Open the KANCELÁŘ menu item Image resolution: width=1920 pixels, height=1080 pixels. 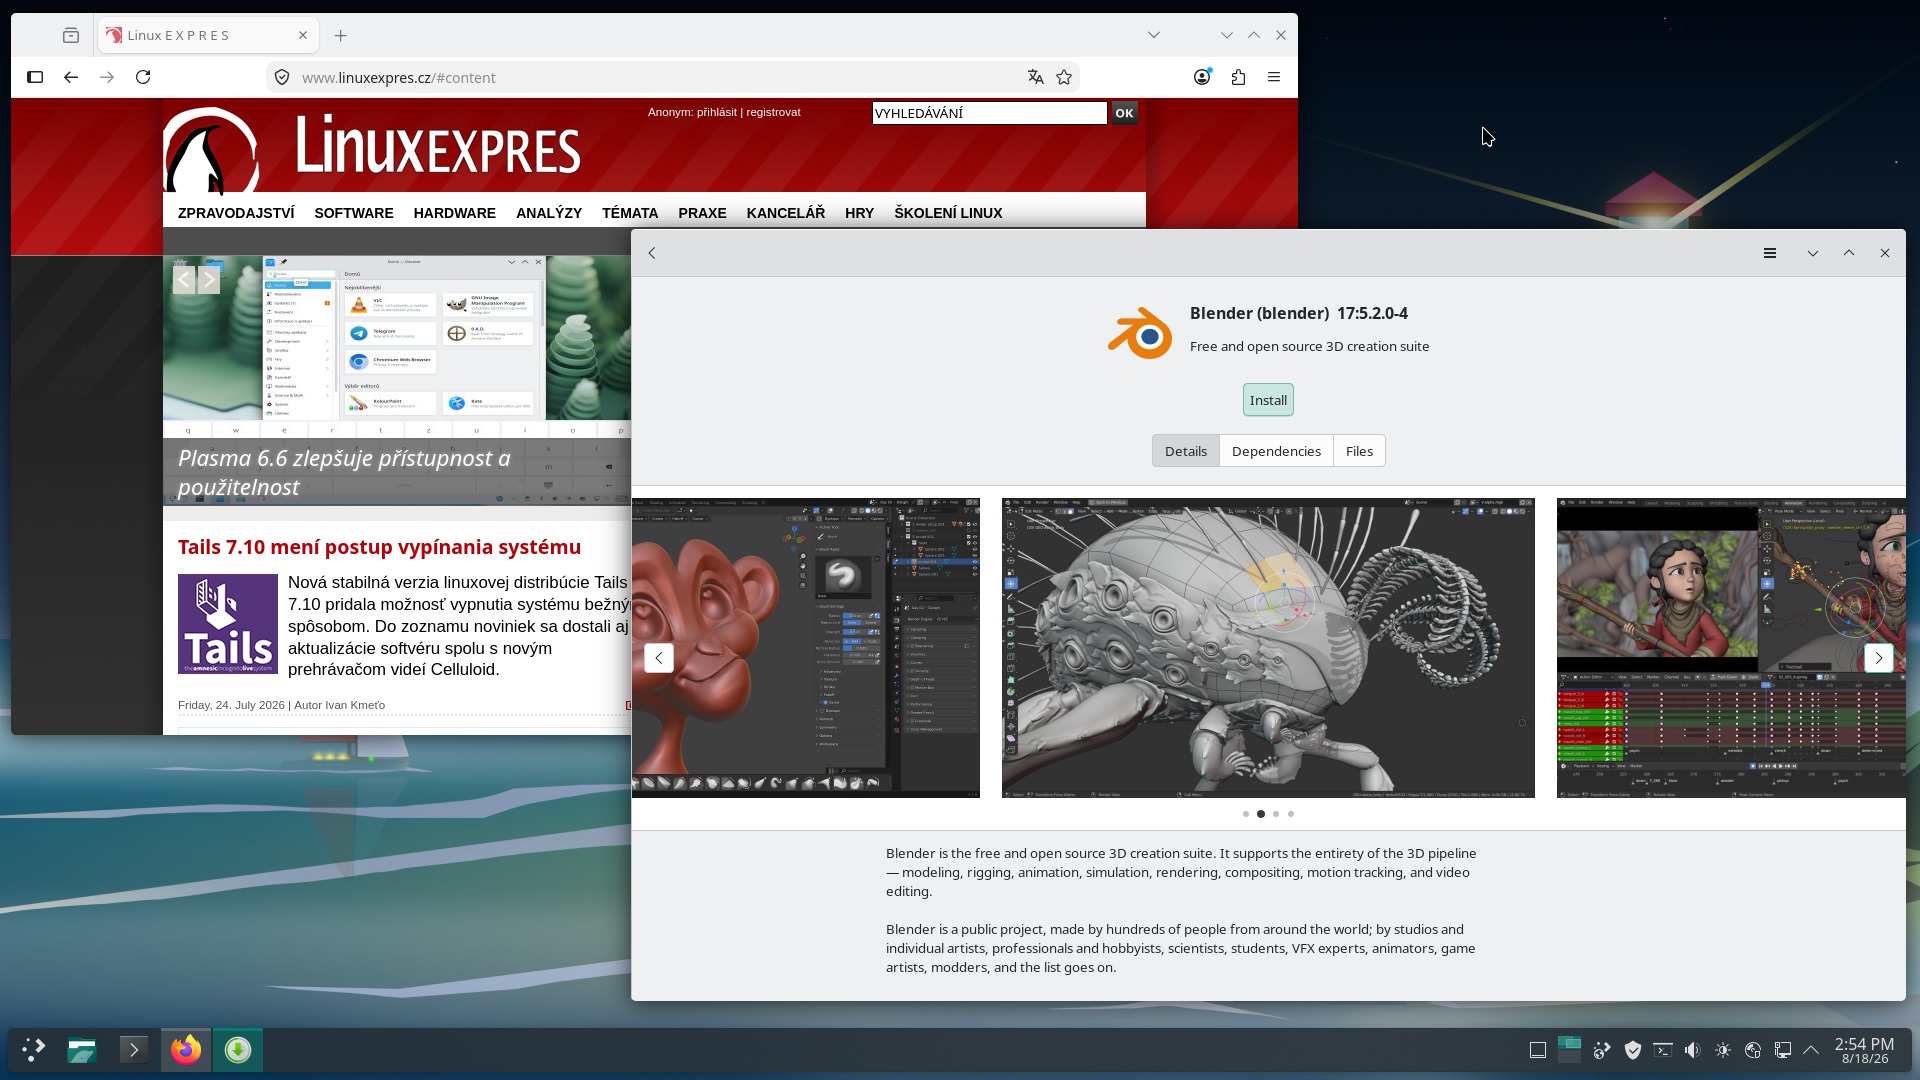click(x=786, y=213)
